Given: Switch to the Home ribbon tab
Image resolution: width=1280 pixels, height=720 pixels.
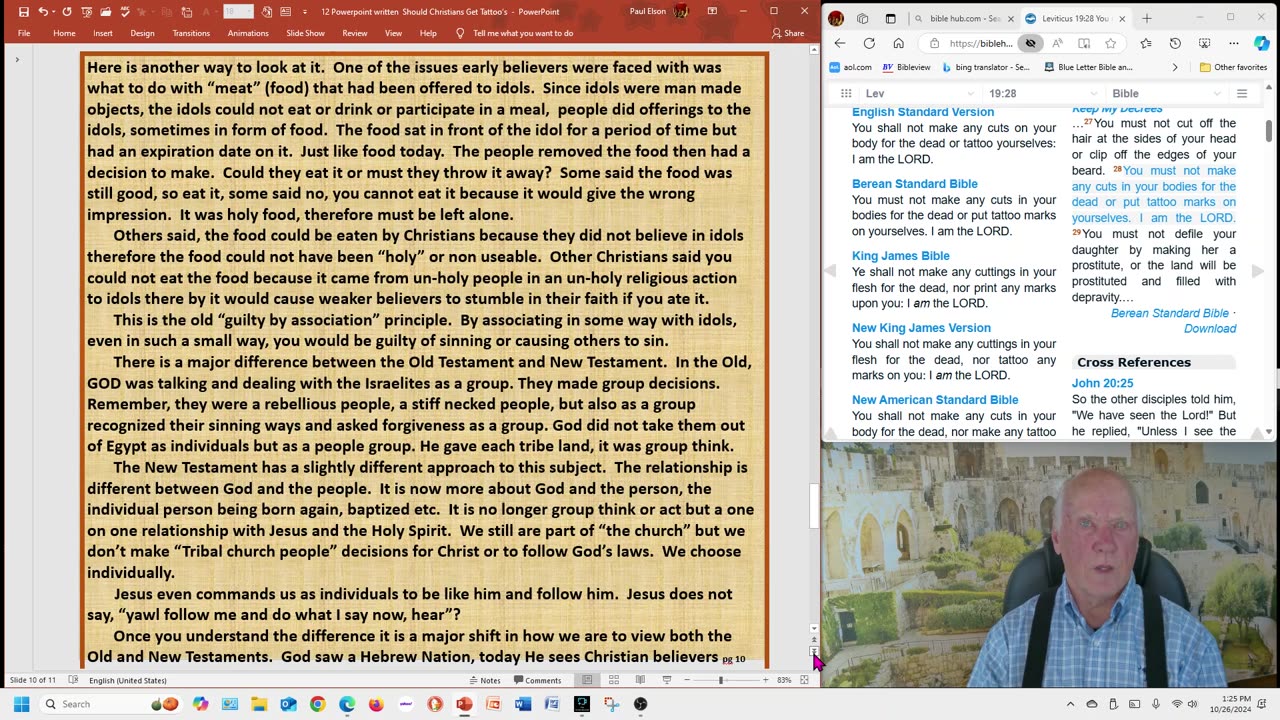Looking at the screenshot, I should pos(64,33).
